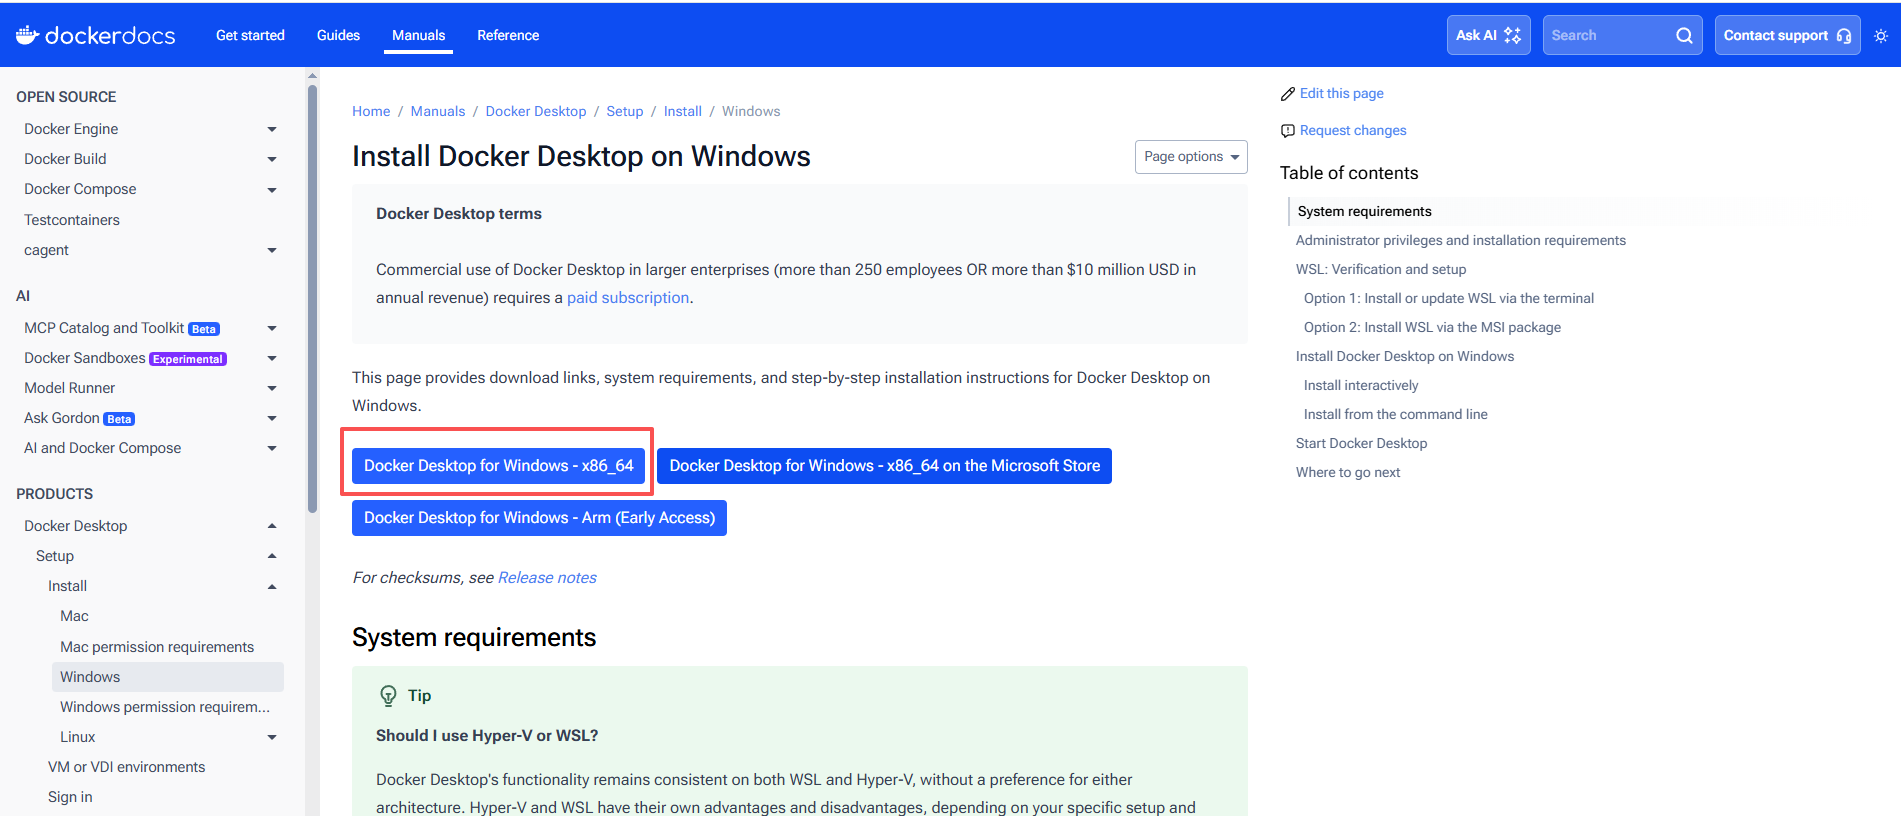
Task: Click the Tip lightbulb icon
Action: (388, 695)
